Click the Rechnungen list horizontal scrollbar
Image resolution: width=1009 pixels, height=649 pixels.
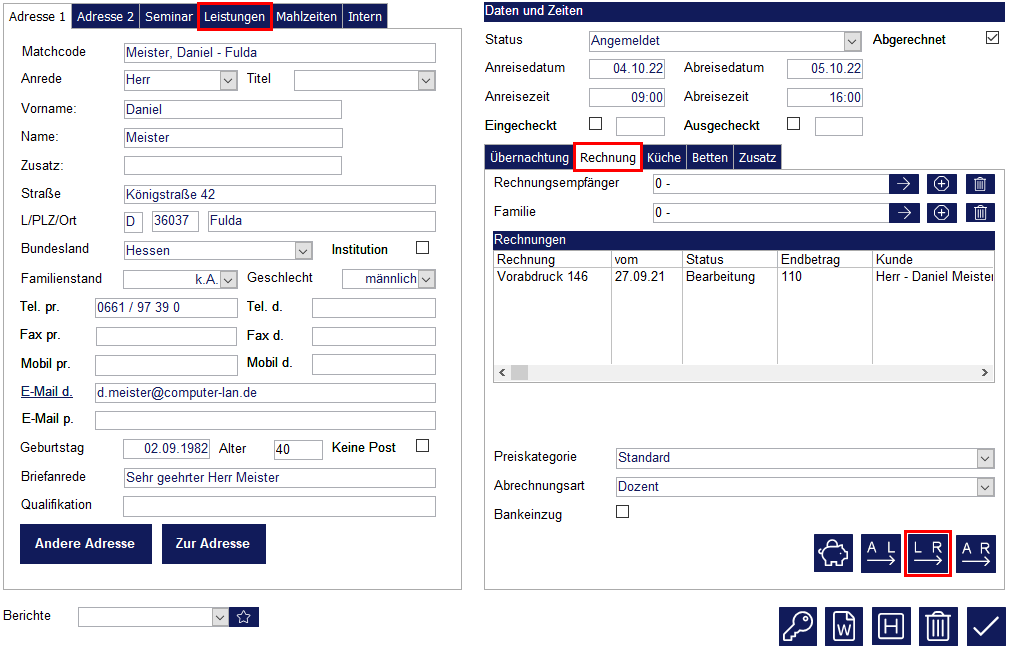(x=744, y=373)
